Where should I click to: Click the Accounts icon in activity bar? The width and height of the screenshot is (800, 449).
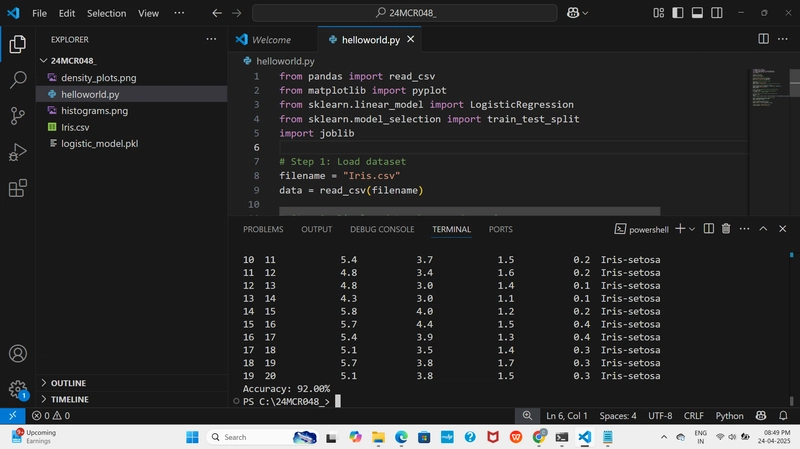pos(18,354)
